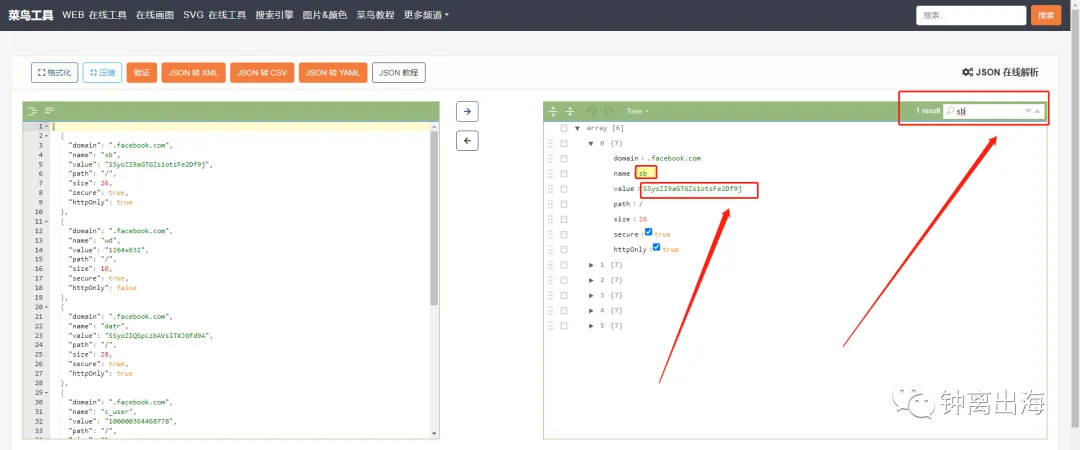The height and width of the screenshot is (450, 1080).
Task: Click the navbar search input field
Action: point(971,15)
